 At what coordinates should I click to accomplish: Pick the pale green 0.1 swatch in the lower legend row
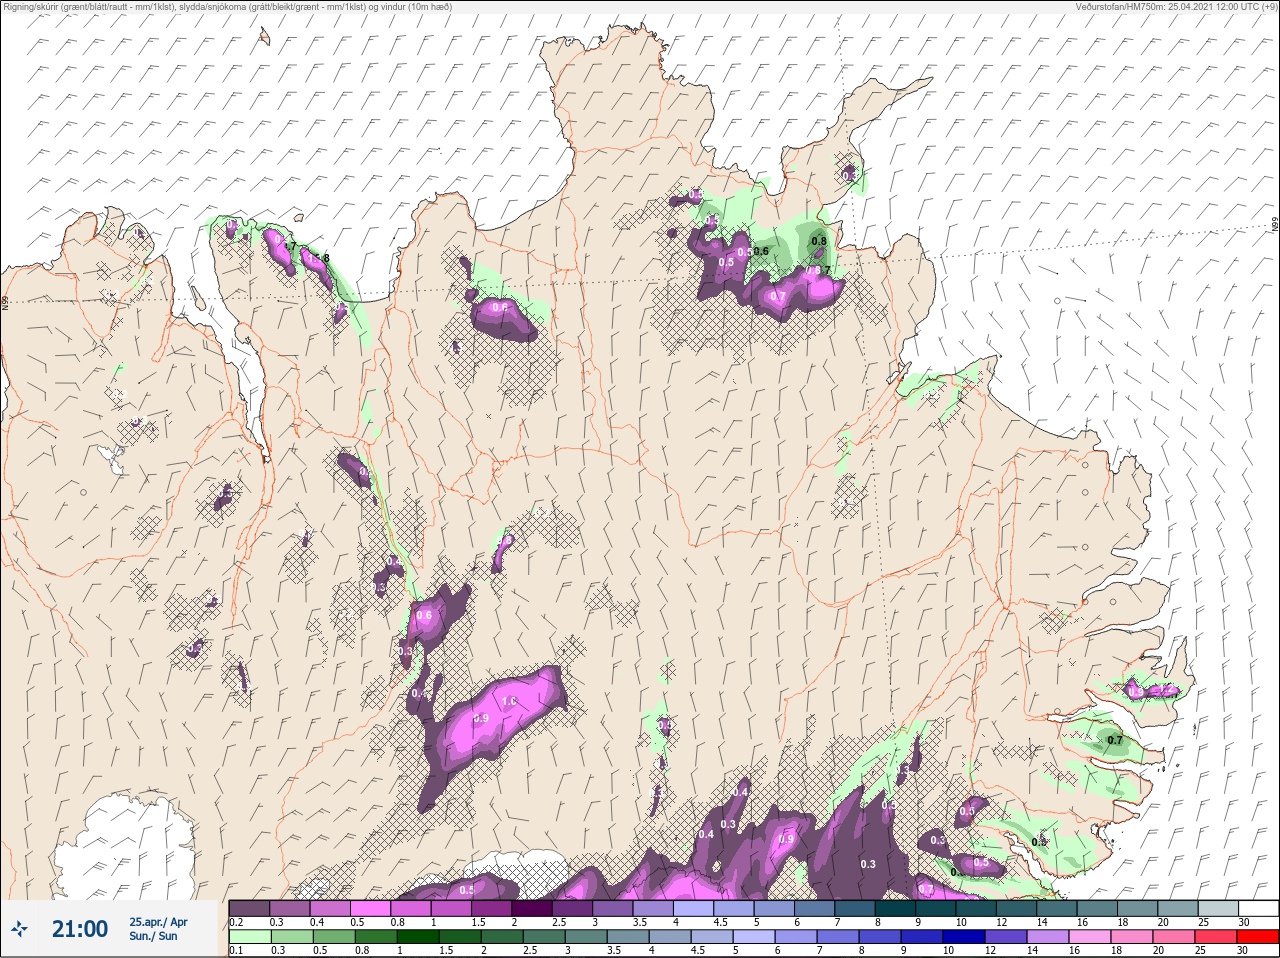(x=250, y=937)
